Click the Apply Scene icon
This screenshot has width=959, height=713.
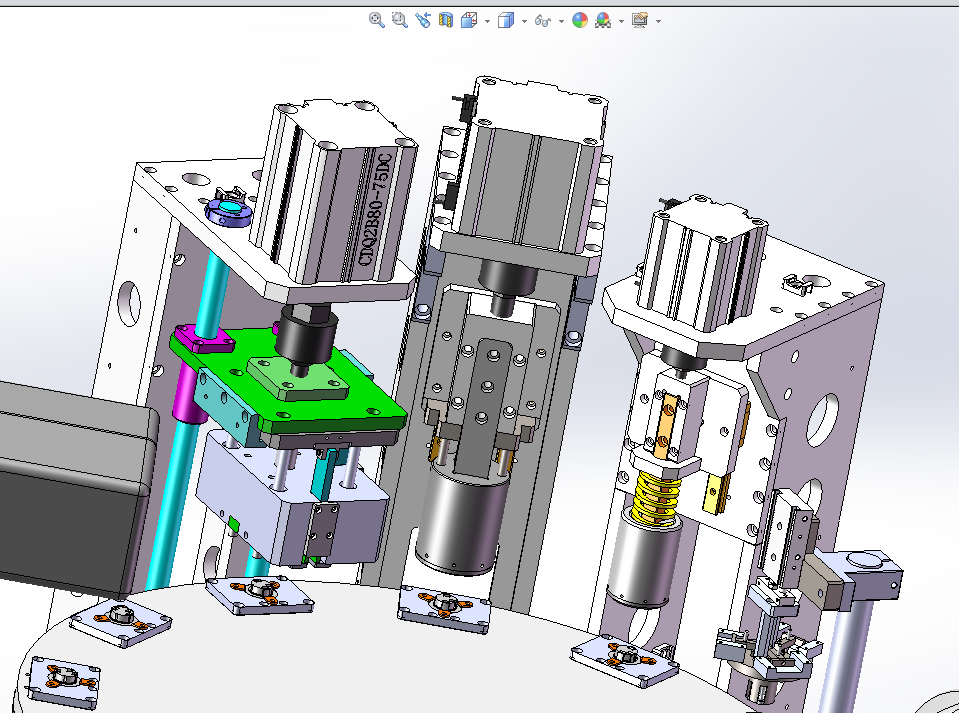(603, 20)
